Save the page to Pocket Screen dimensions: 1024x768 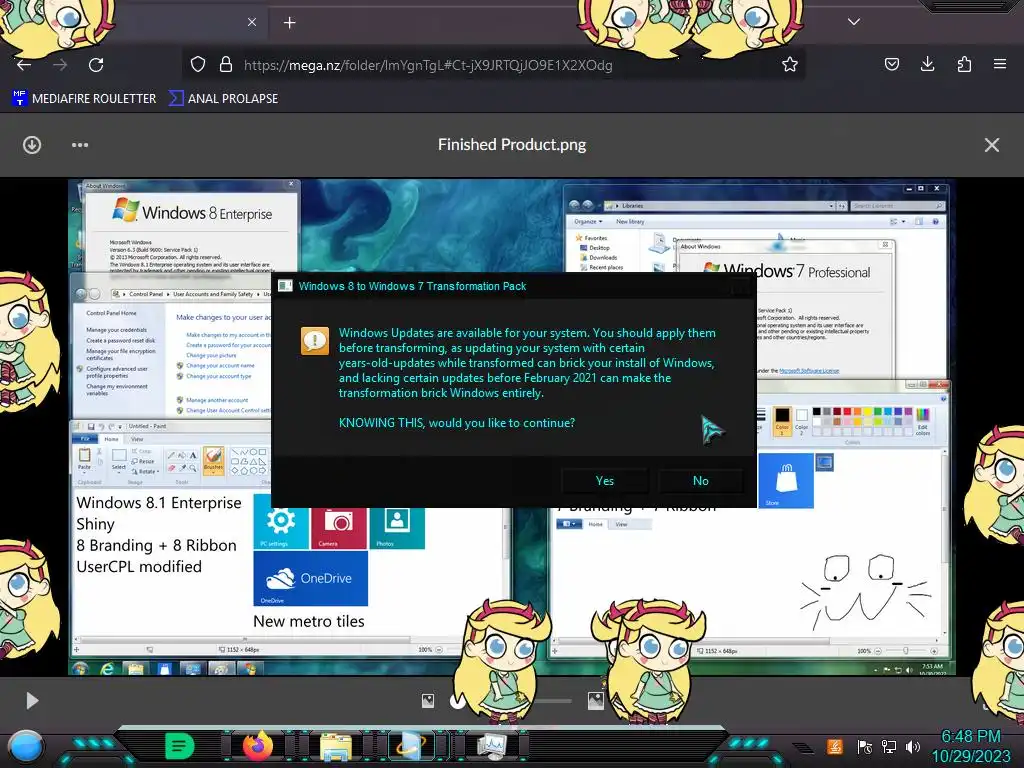pos(891,64)
